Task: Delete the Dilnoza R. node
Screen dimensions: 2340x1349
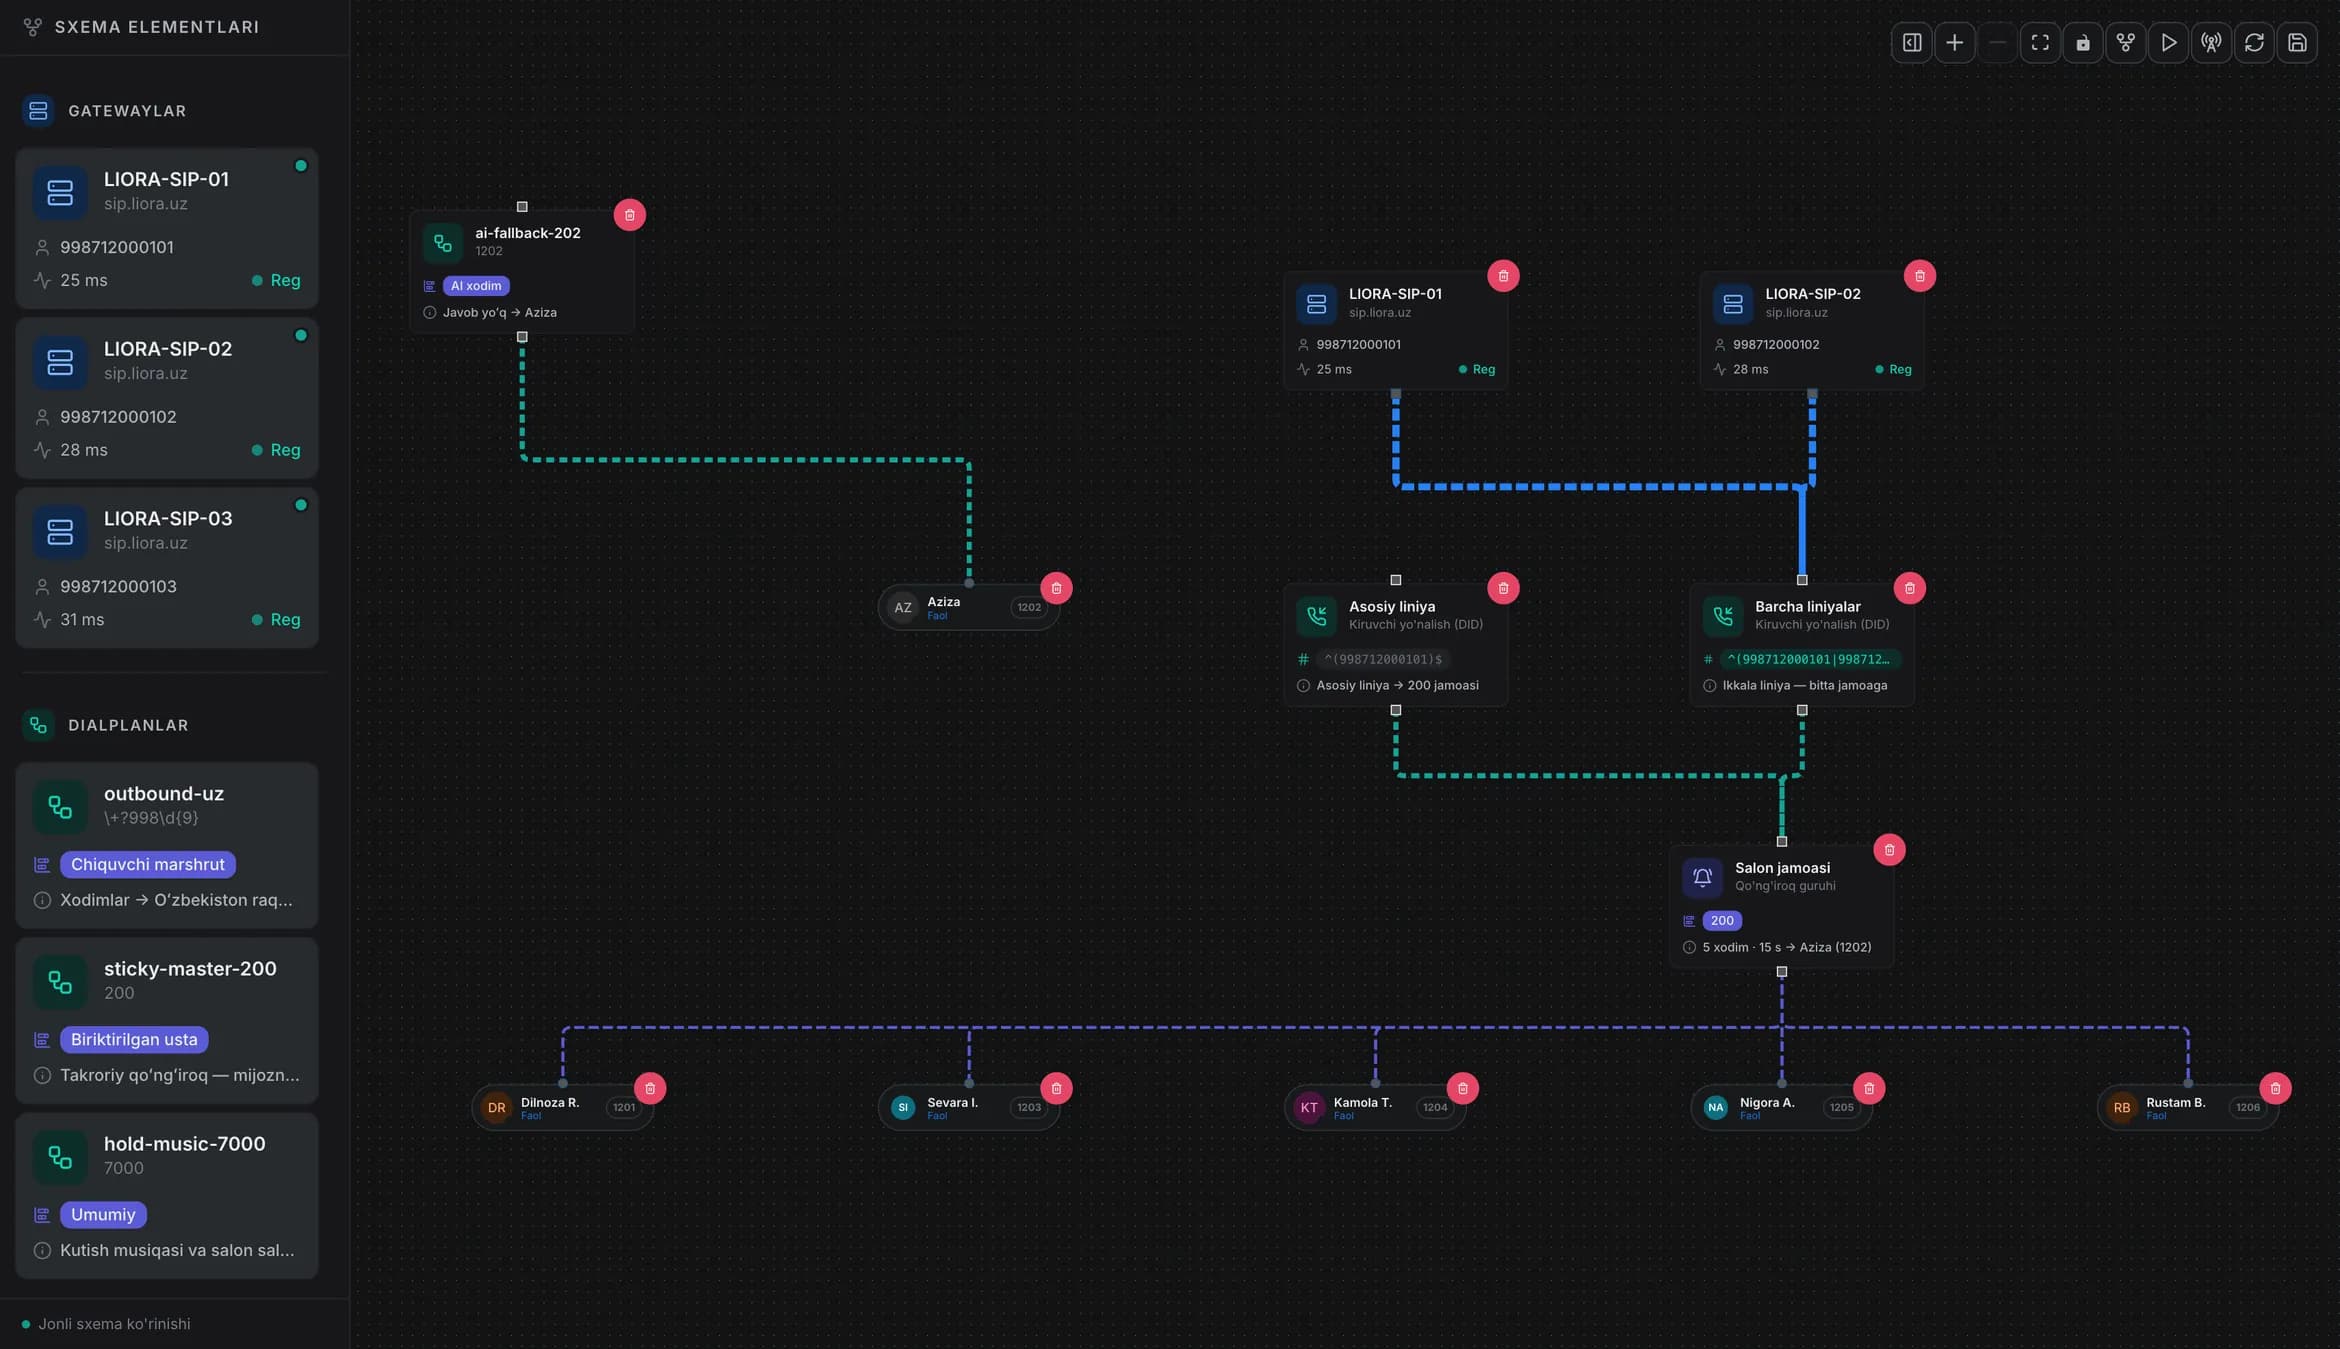Action: click(x=650, y=1088)
